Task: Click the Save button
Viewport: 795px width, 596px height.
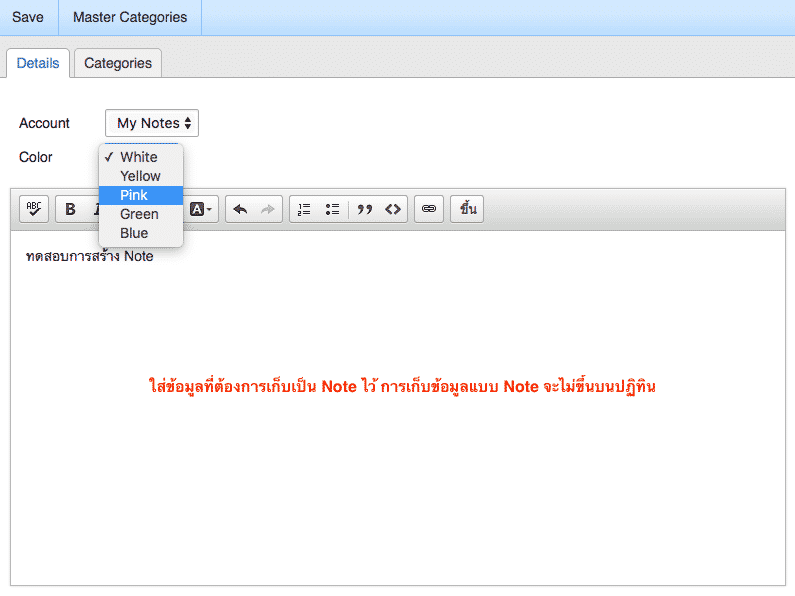Action: pyautogui.click(x=28, y=17)
